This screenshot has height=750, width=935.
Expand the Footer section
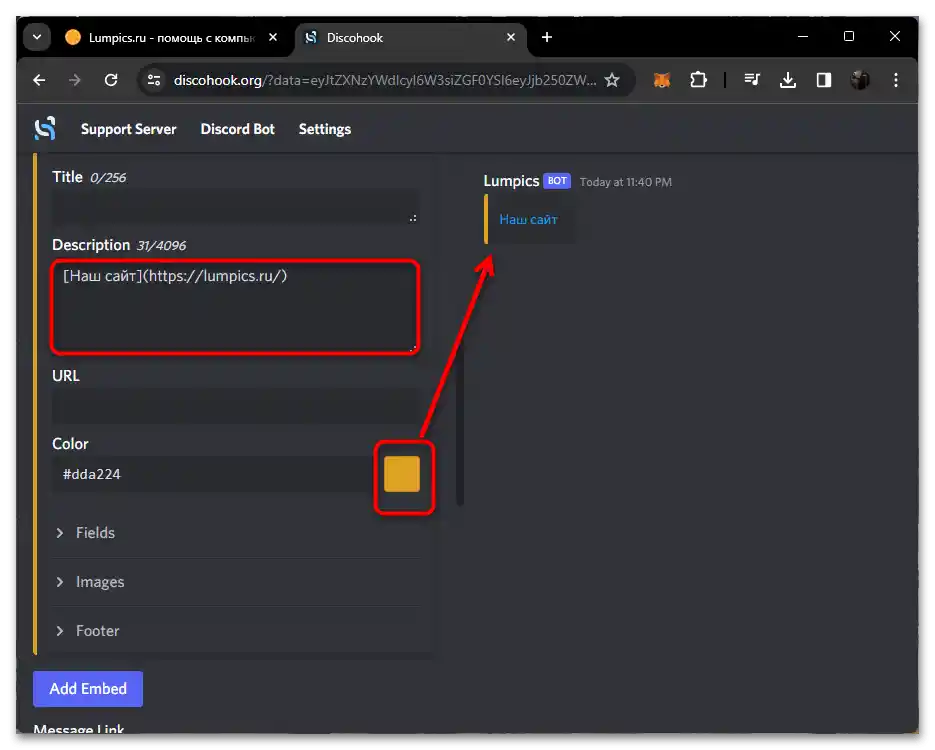[236, 631]
